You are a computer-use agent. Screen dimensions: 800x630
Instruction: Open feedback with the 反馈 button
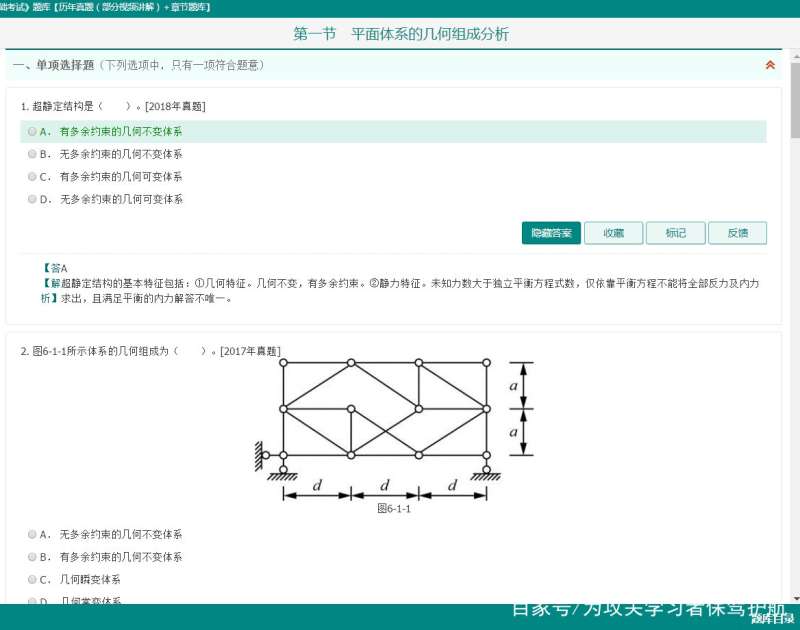737,232
